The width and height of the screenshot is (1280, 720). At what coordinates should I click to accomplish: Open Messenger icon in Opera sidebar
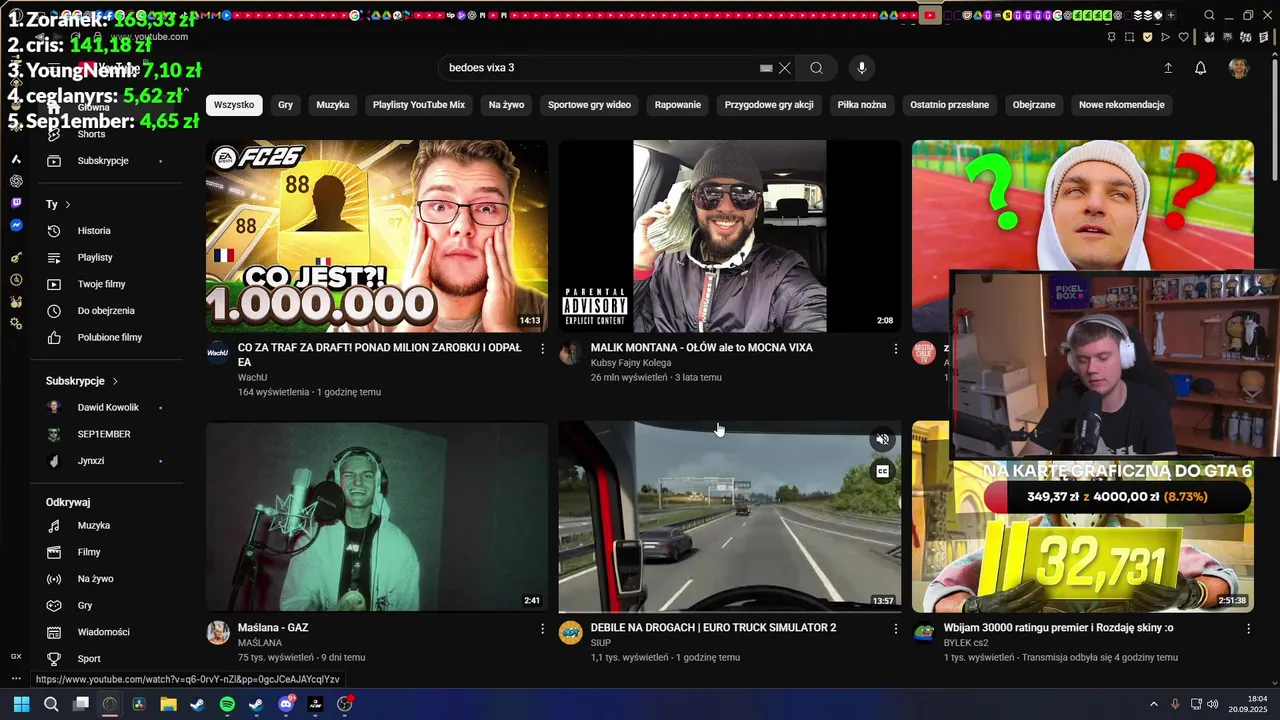tap(16, 226)
